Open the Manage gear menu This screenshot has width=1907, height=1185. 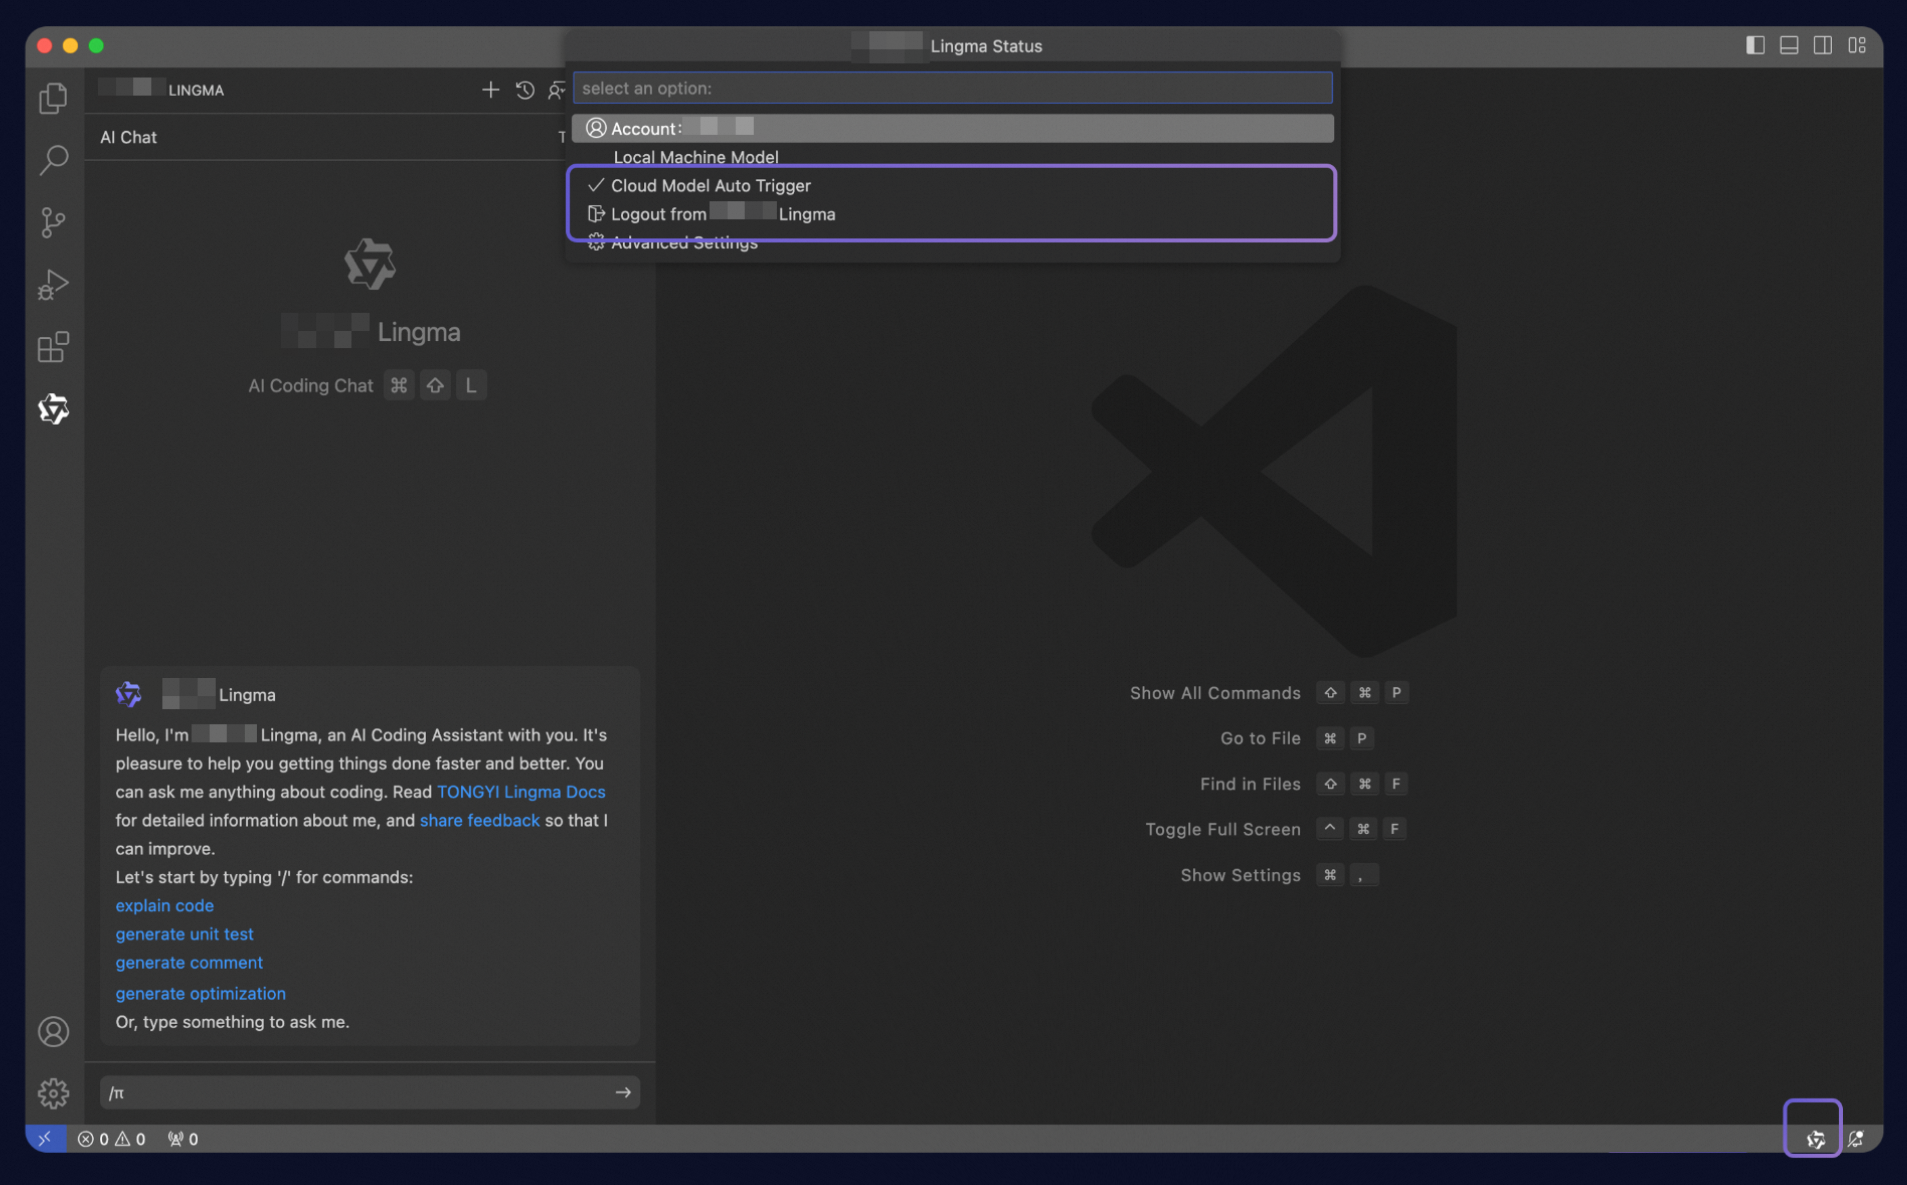(x=53, y=1093)
